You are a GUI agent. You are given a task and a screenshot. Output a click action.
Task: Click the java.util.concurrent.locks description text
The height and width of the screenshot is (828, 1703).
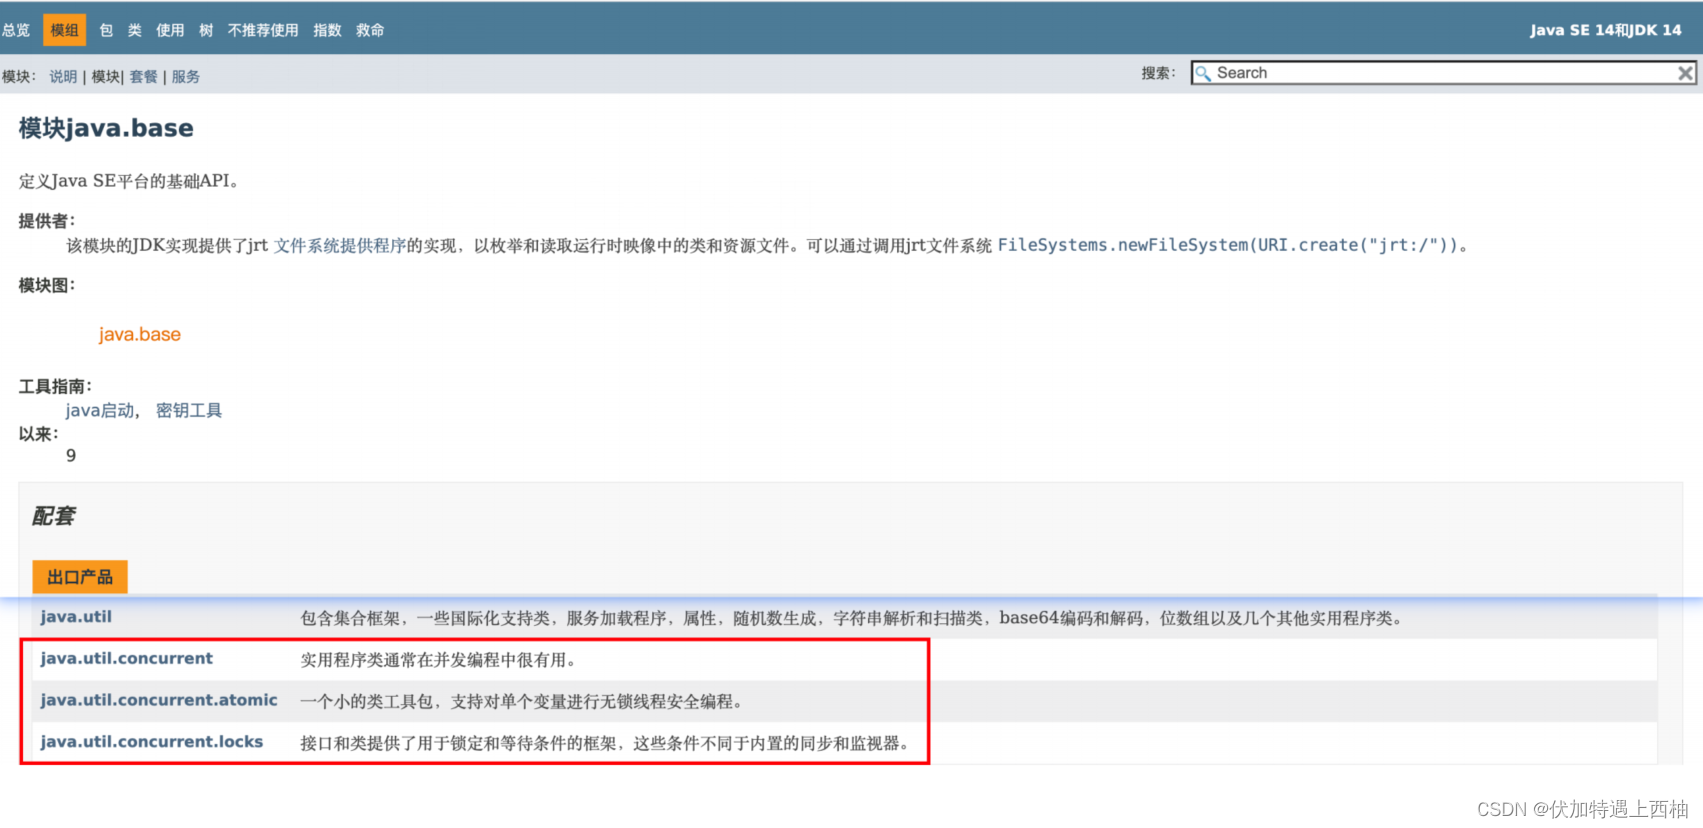(608, 743)
